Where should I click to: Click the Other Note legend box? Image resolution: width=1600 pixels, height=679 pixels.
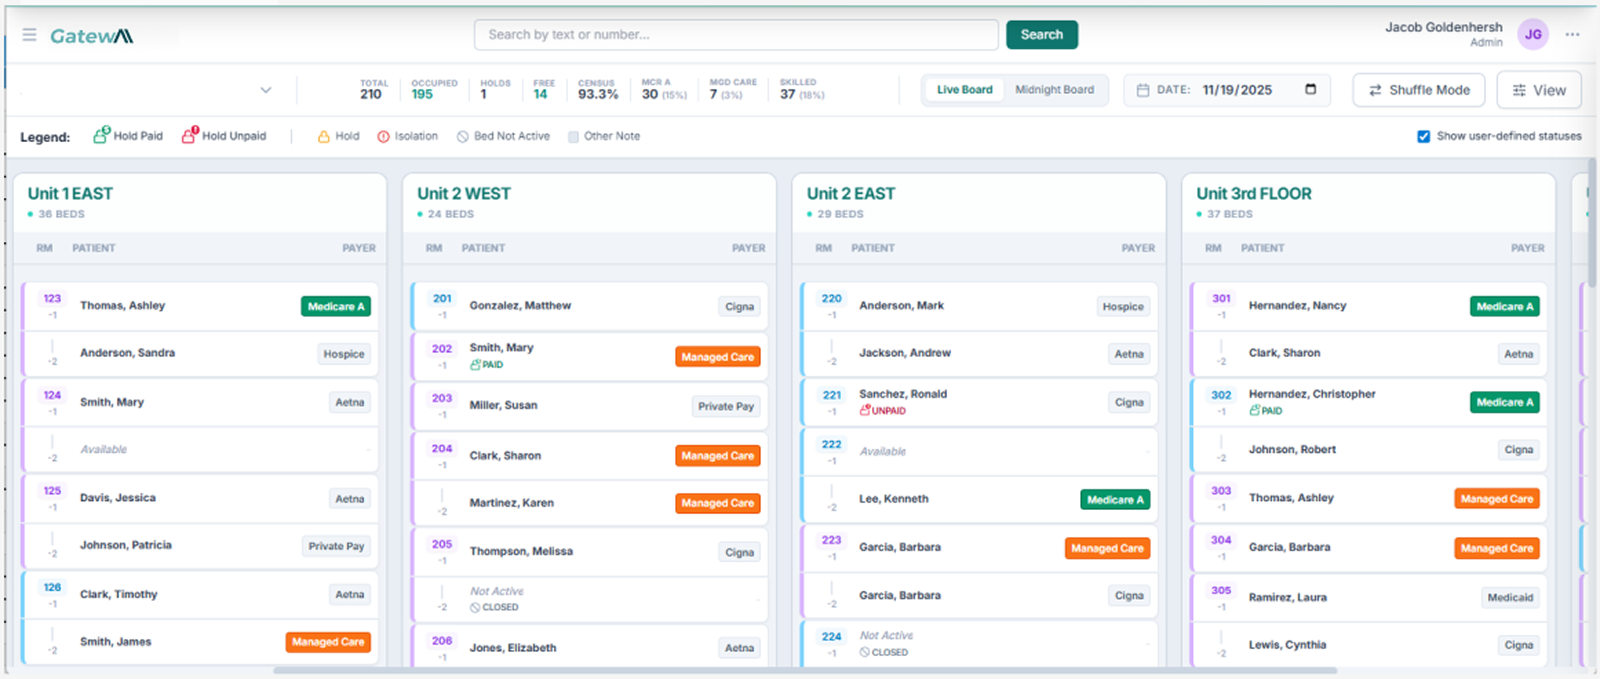point(573,136)
